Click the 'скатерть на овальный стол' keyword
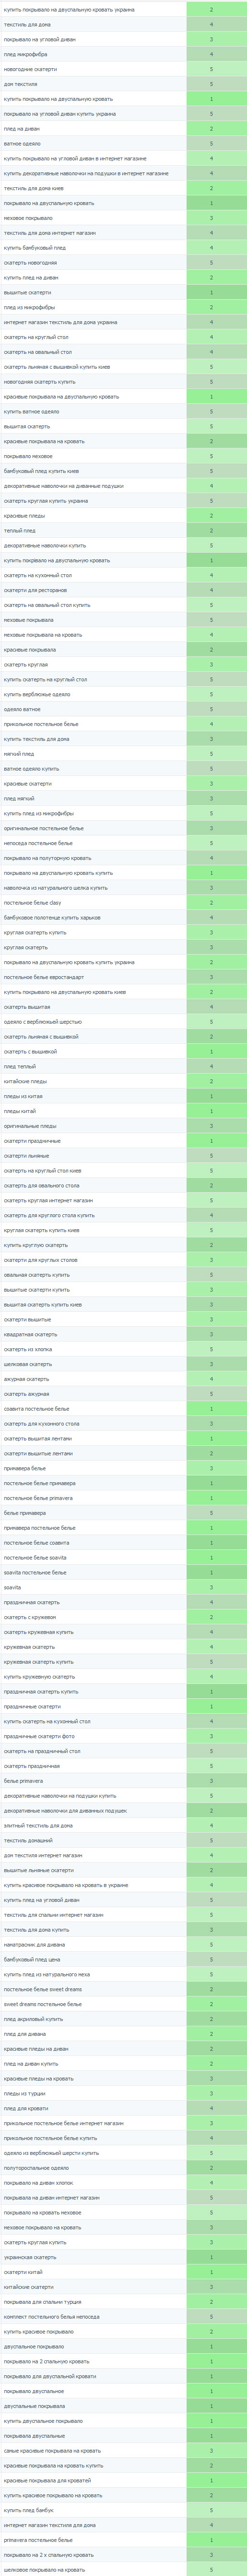This screenshot has height=2576, width=247. (x=38, y=352)
